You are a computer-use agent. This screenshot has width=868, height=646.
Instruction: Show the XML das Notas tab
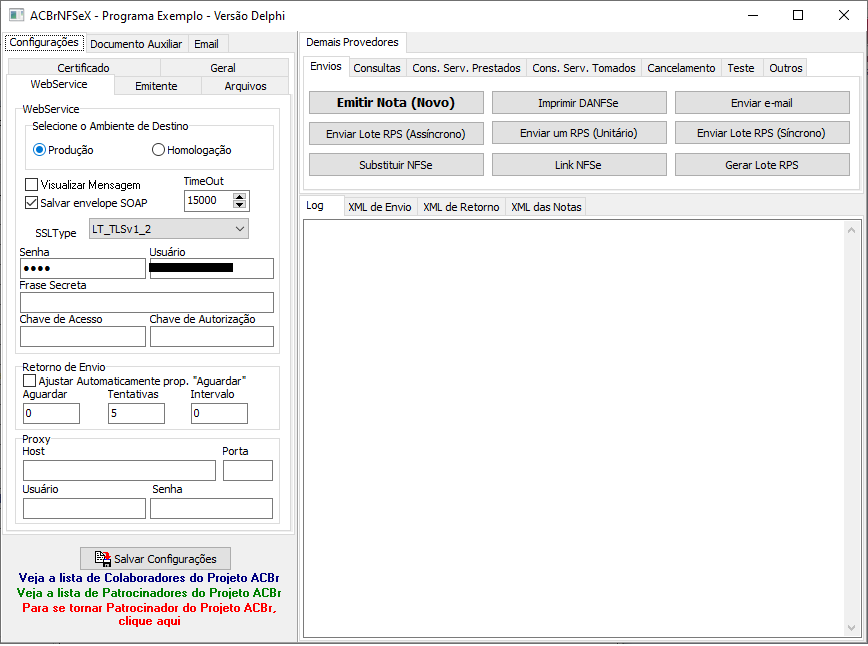coord(546,206)
